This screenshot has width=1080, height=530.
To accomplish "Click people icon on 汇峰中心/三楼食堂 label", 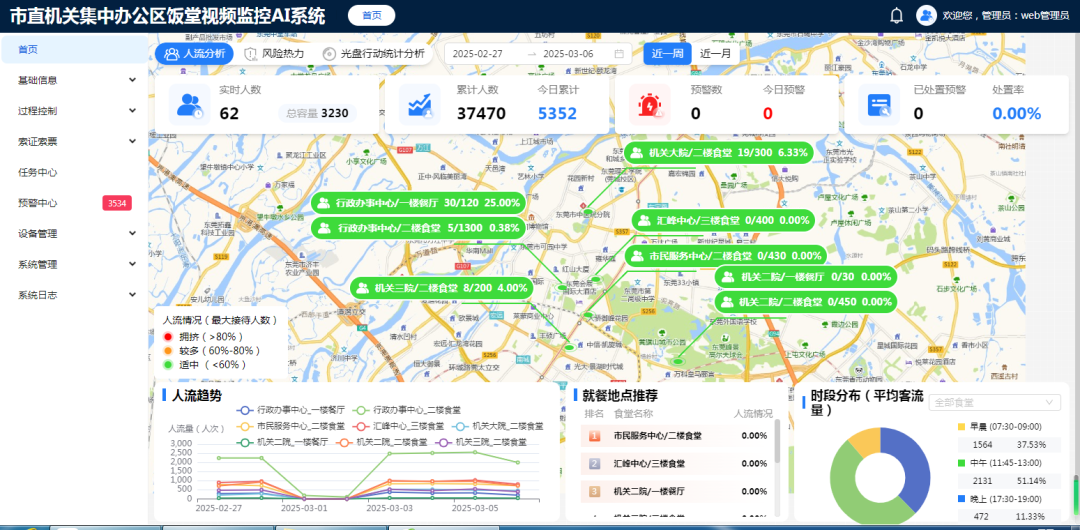I will click(x=644, y=221).
